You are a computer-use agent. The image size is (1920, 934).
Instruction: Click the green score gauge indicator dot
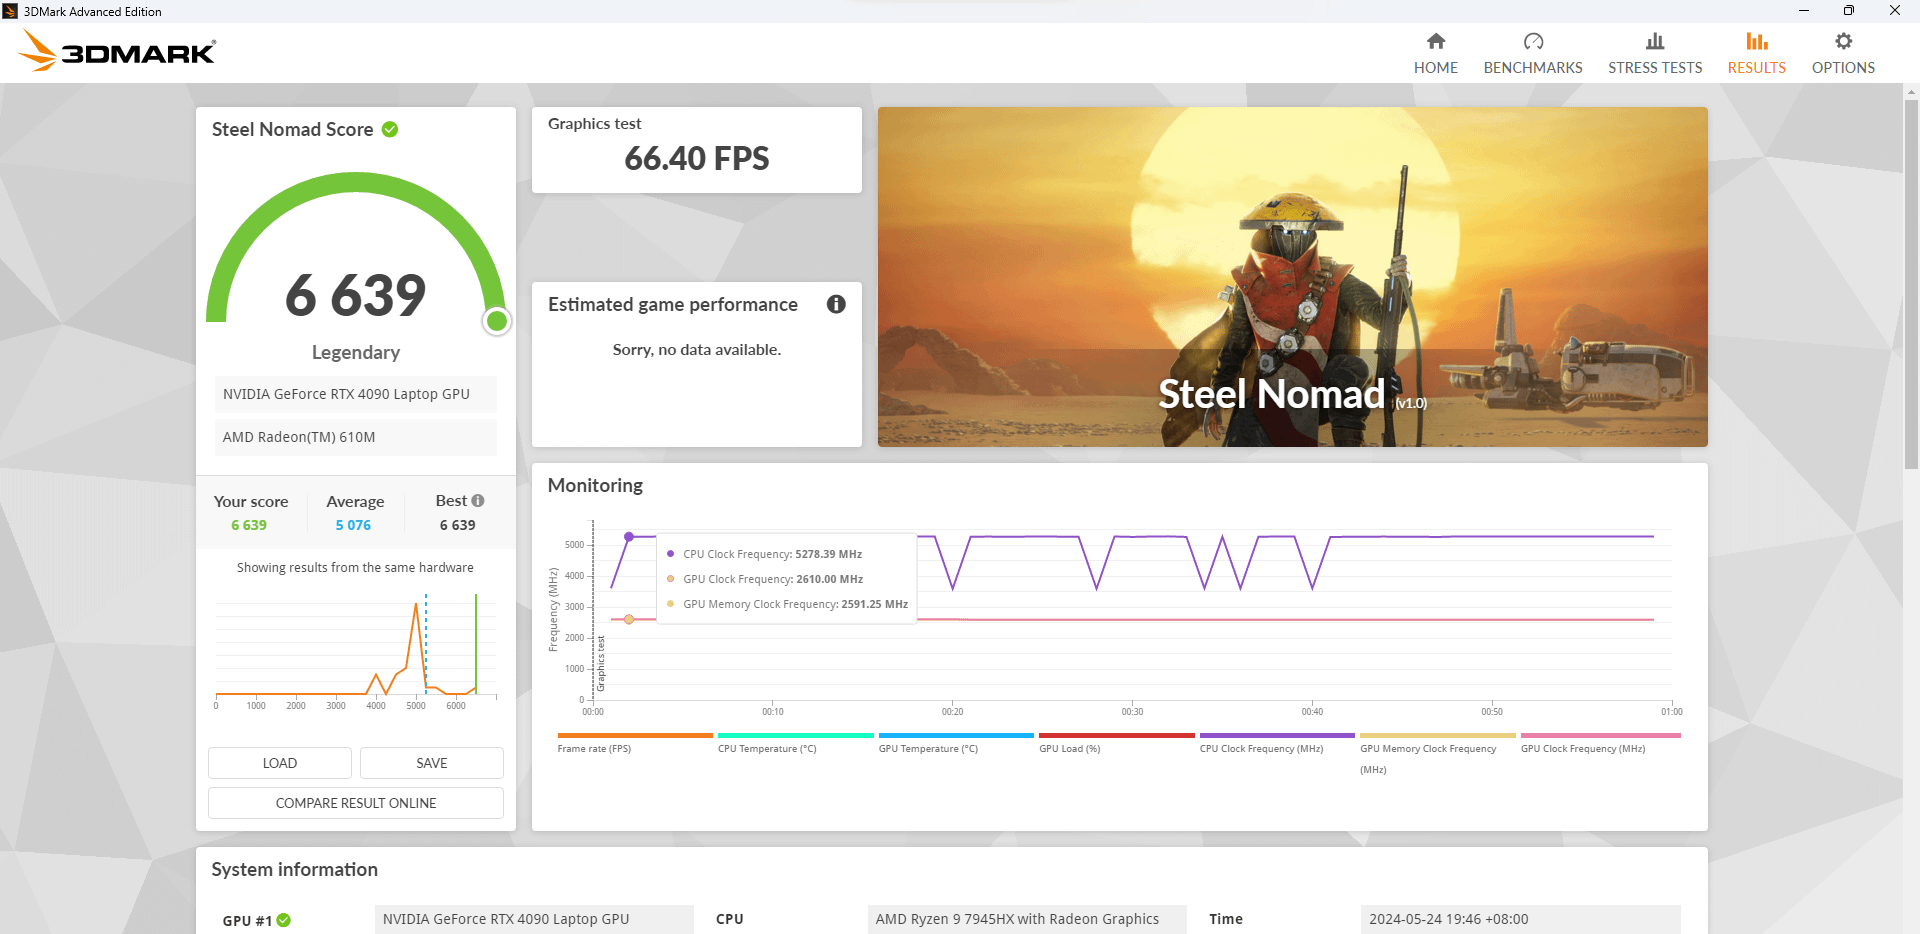[497, 321]
